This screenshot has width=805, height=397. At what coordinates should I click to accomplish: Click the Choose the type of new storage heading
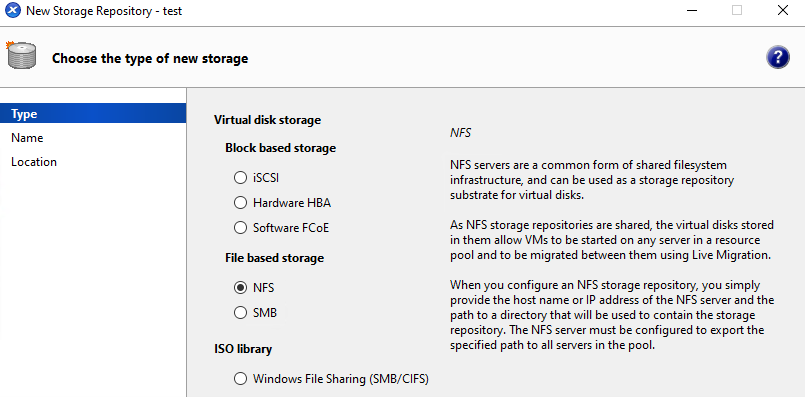[x=150, y=59]
